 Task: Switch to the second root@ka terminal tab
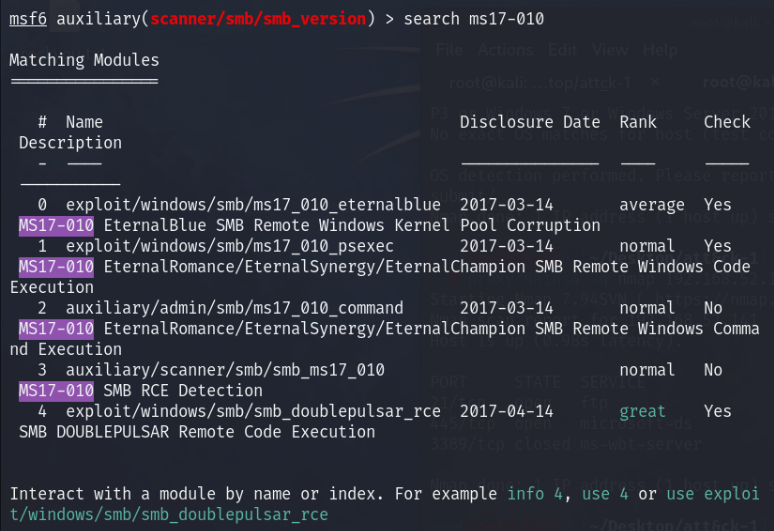[735, 82]
